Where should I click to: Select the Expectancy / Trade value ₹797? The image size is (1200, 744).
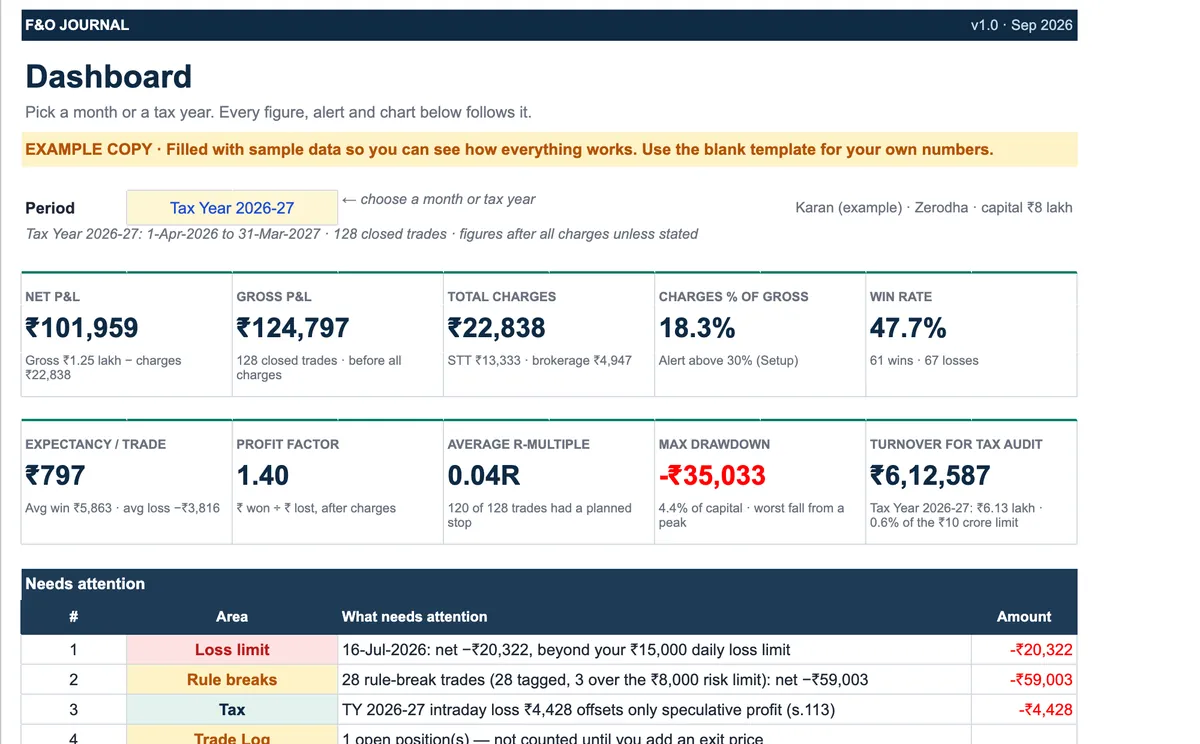[55, 475]
